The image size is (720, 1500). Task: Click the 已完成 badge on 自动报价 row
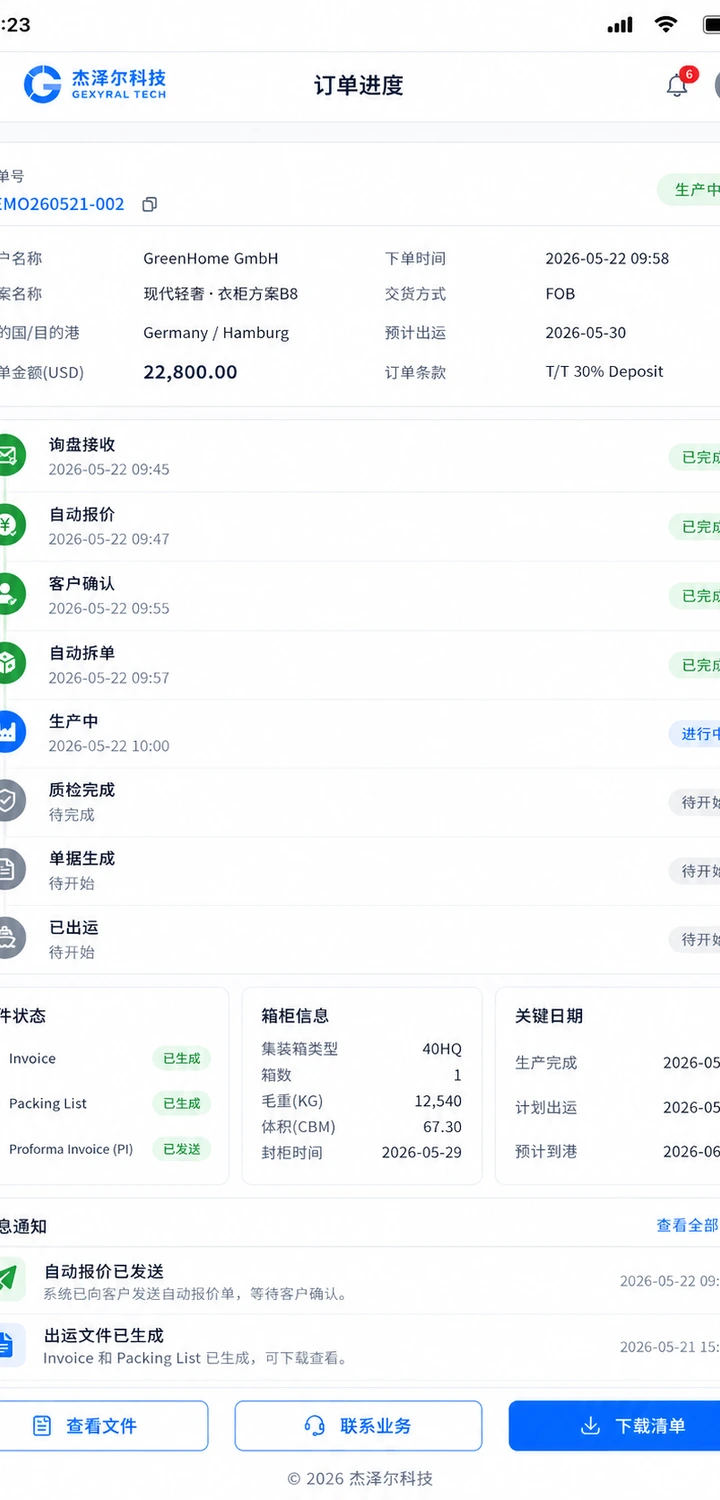point(695,526)
